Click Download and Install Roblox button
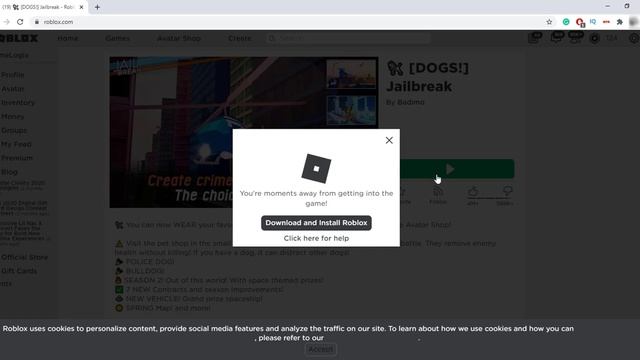 tap(316, 223)
